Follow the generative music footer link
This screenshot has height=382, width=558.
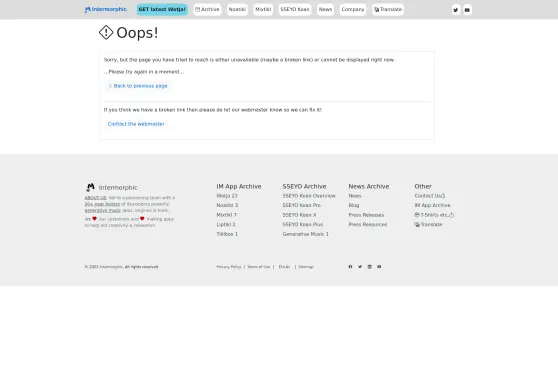pyautogui.click(x=102, y=210)
